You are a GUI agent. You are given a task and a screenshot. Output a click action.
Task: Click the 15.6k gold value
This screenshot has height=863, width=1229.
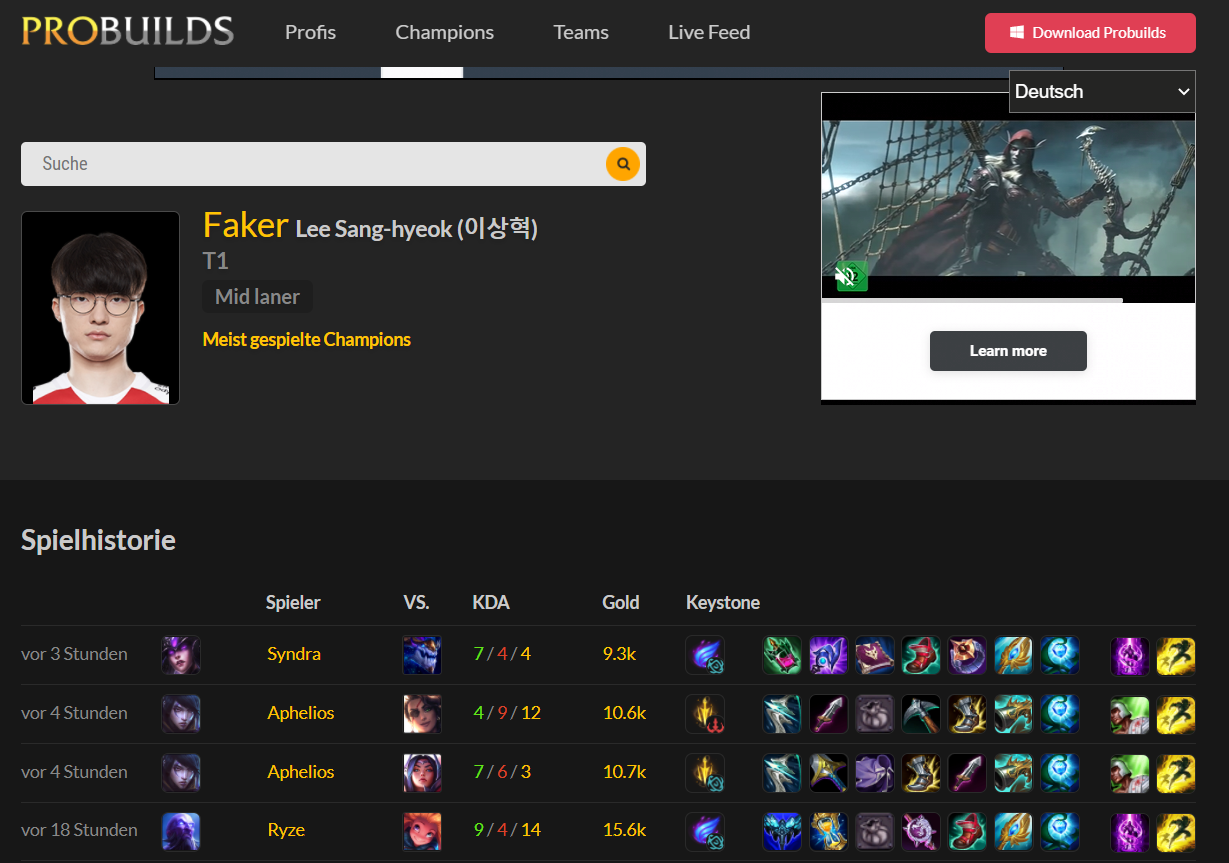624,830
